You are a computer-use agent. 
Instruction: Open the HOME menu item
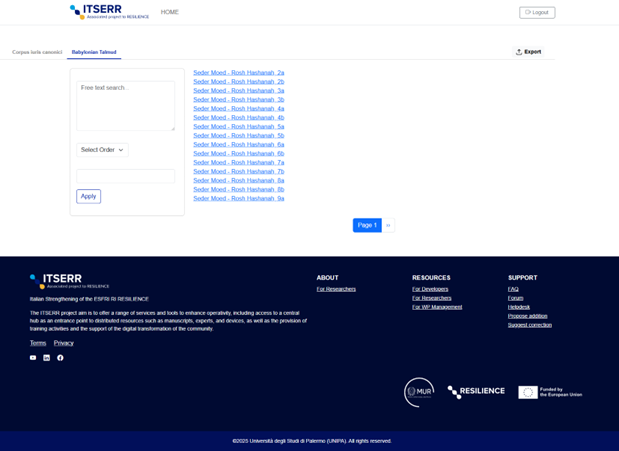[170, 12]
